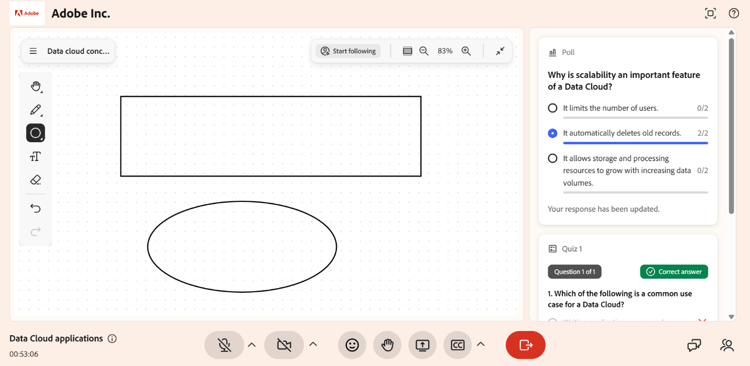Screen dimensions: 750x366
Task: Turn on the camera
Action: 284,345
